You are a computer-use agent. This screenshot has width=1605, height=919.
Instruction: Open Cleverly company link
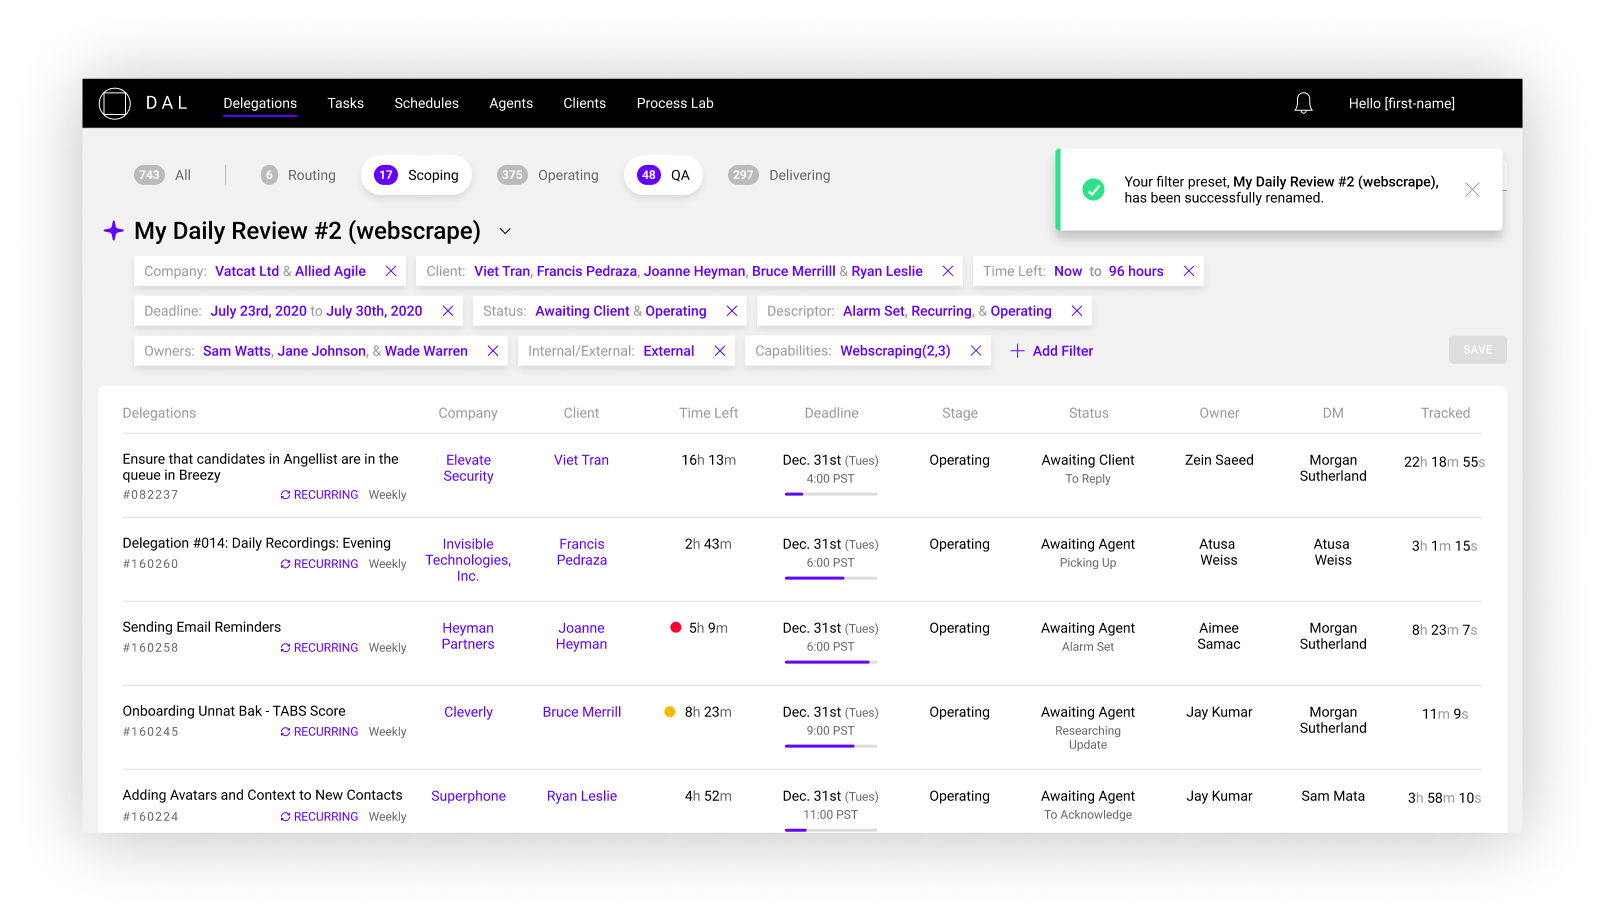468,712
